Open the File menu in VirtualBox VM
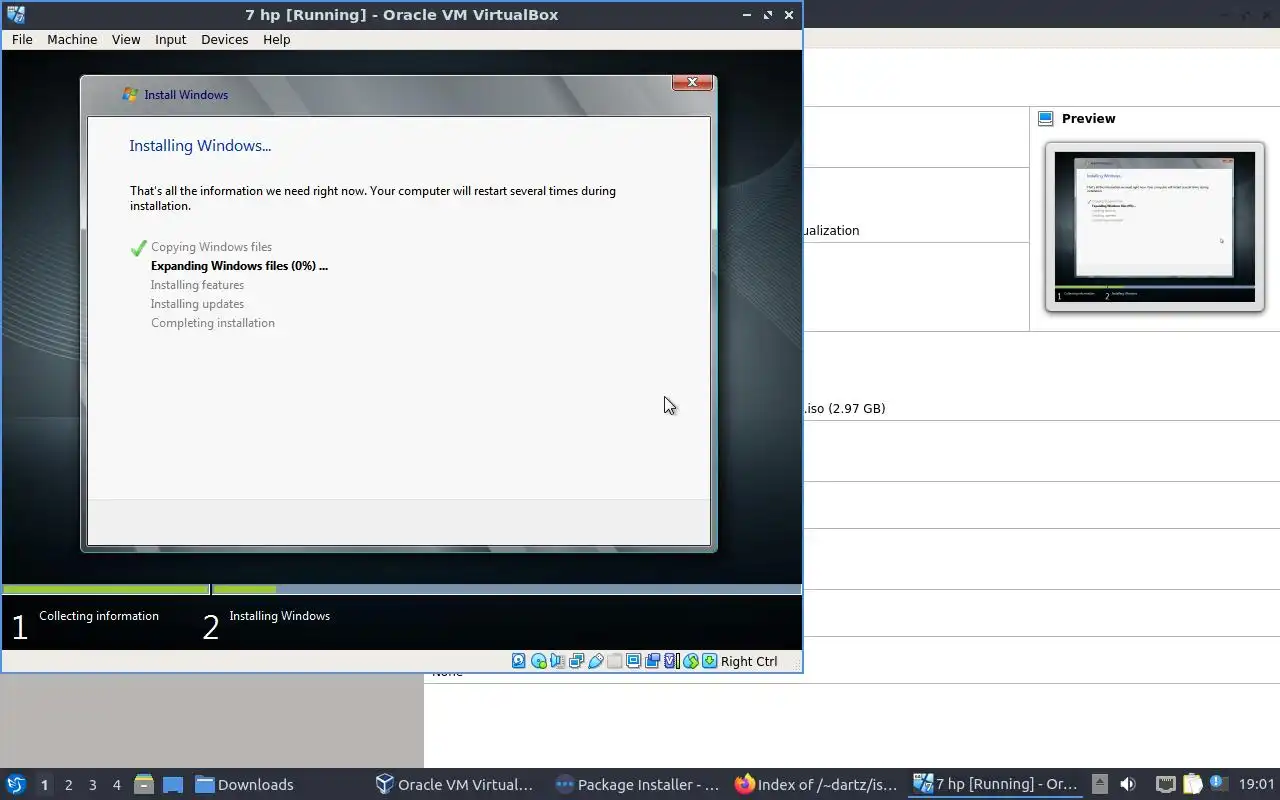1280x800 pixels. (x=22, y=39)
